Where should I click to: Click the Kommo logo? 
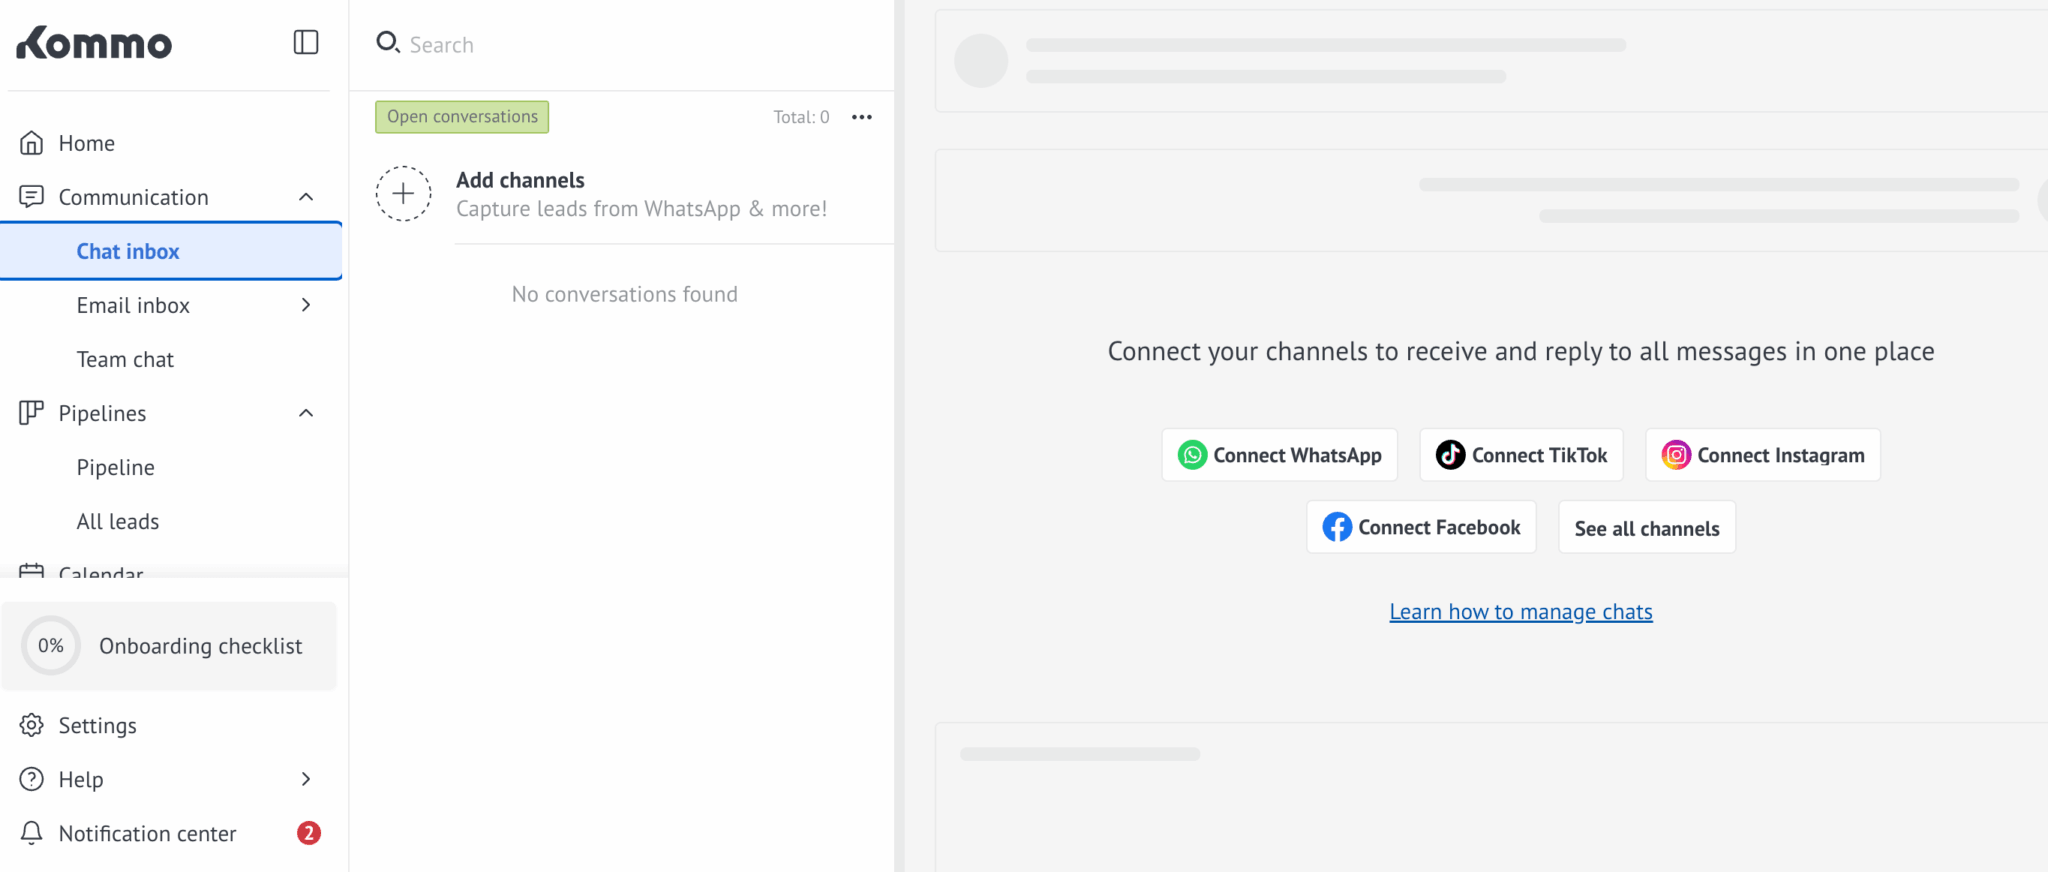94,43
